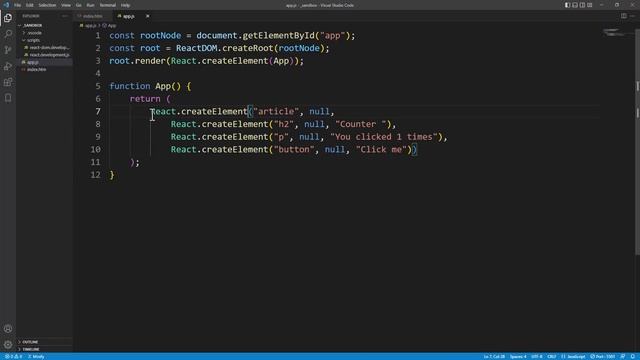
Task: Open the lowest icon above the activity bar gap
Action: (x=8, y=98)
